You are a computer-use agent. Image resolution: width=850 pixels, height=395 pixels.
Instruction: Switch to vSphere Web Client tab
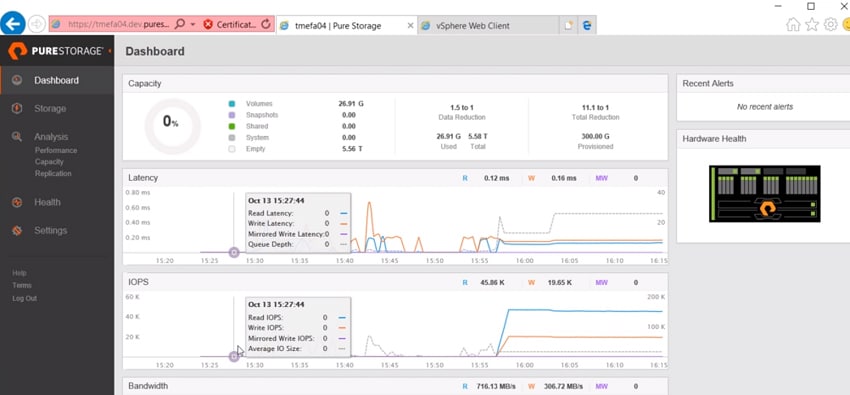(488, 25)
